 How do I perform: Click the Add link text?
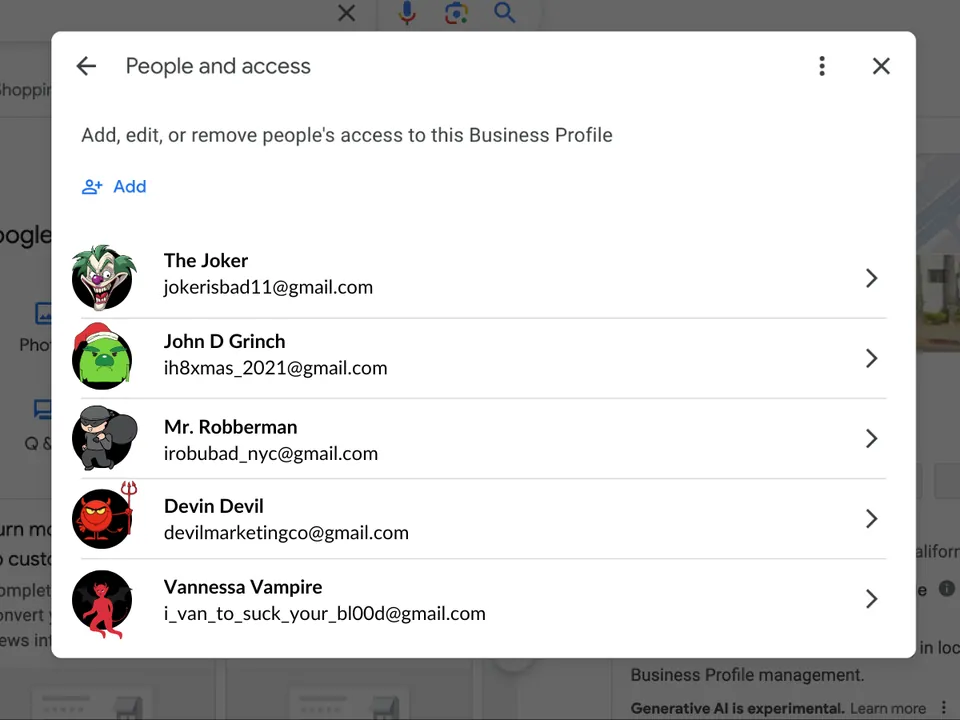click(x=130, y=187)
